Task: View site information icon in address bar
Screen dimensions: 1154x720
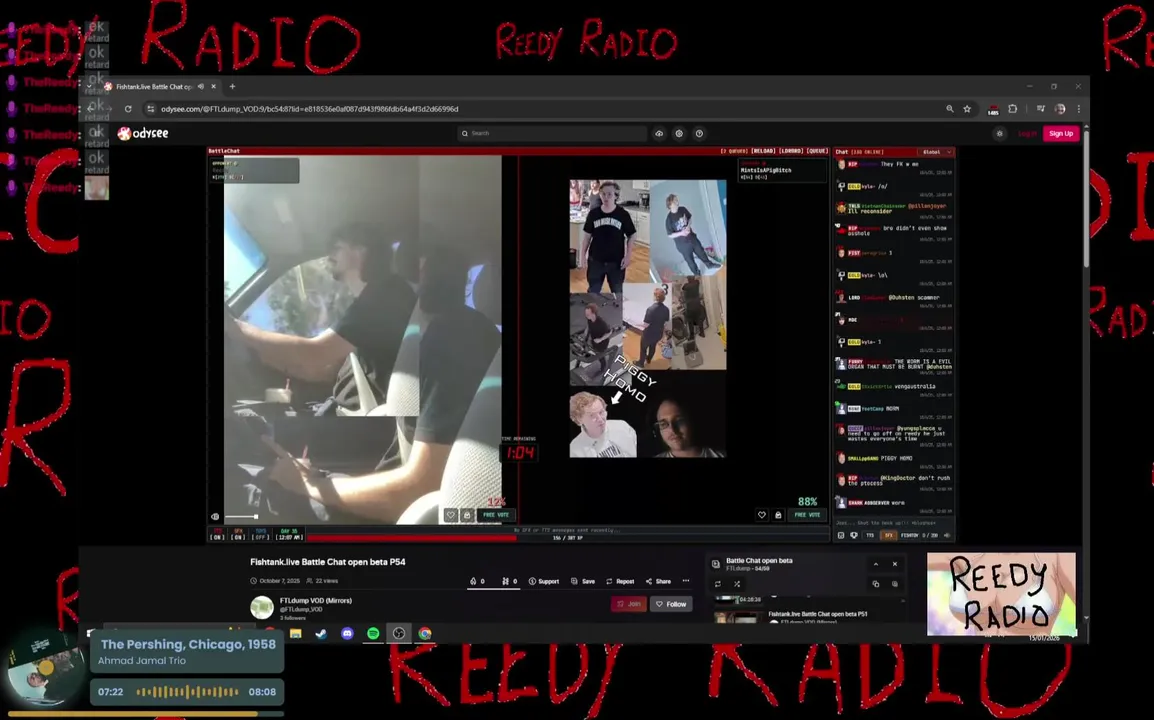Action: [151, 109]
